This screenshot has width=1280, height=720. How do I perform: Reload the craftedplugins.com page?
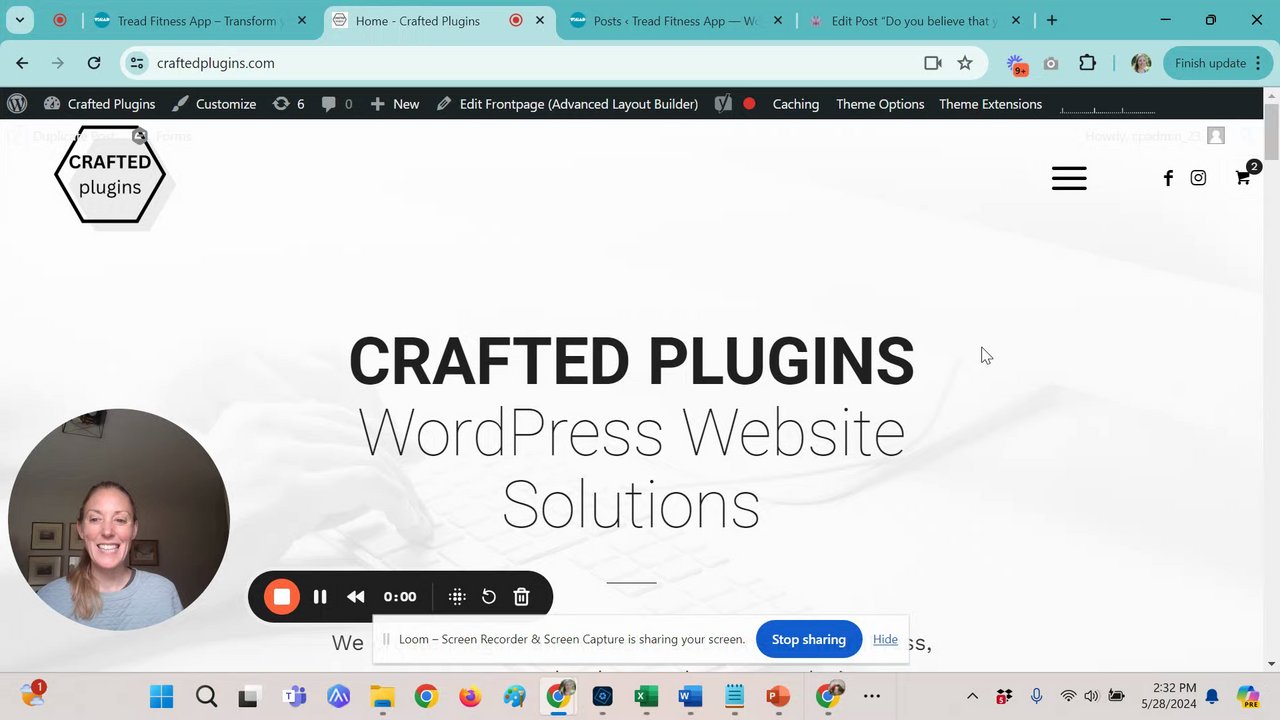tap(94, 63)
